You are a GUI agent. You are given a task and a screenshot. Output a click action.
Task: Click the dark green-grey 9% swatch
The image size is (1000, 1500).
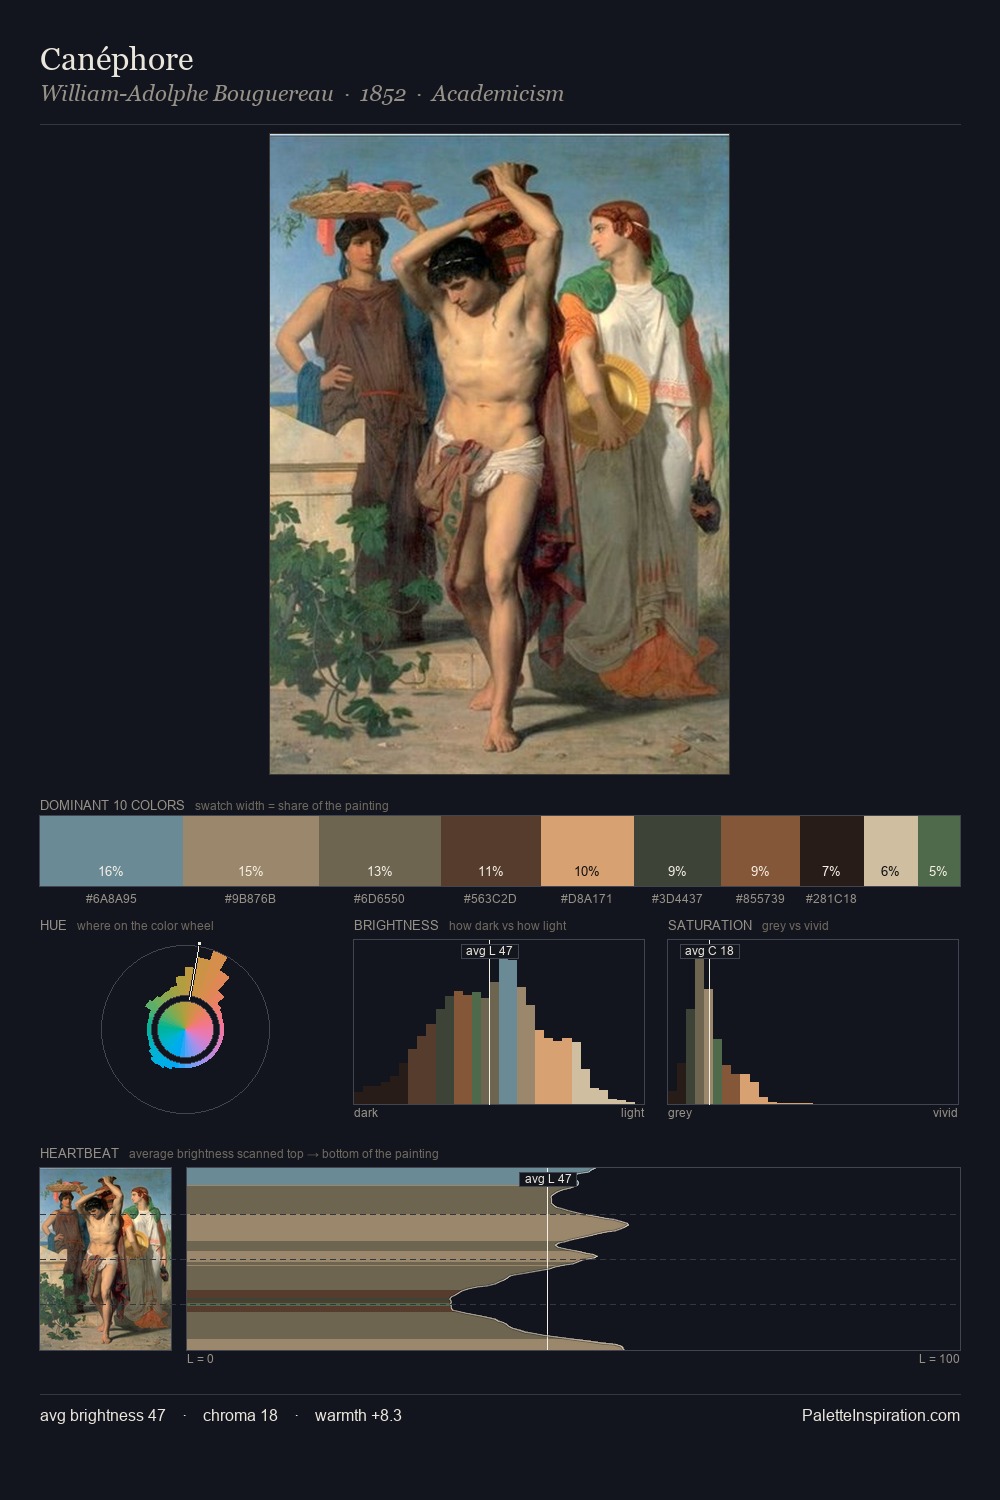tap(678, 851)
